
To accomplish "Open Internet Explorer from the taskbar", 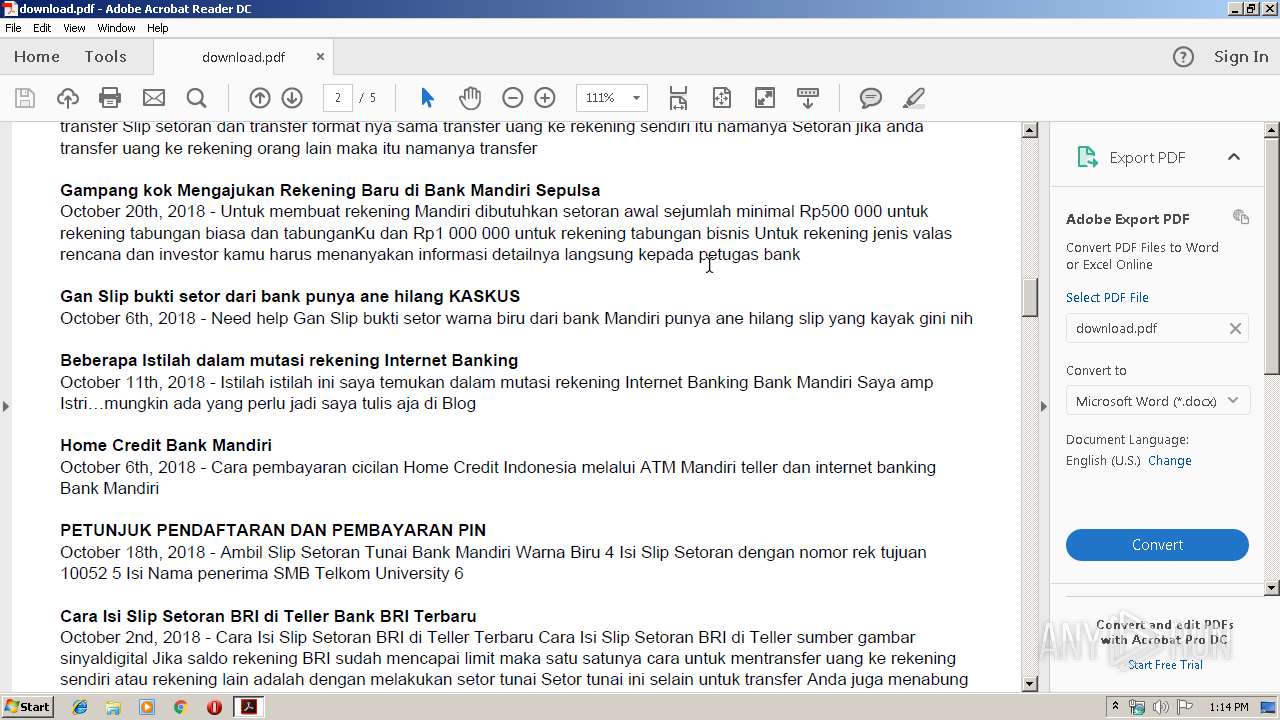I will click(80, 707).
